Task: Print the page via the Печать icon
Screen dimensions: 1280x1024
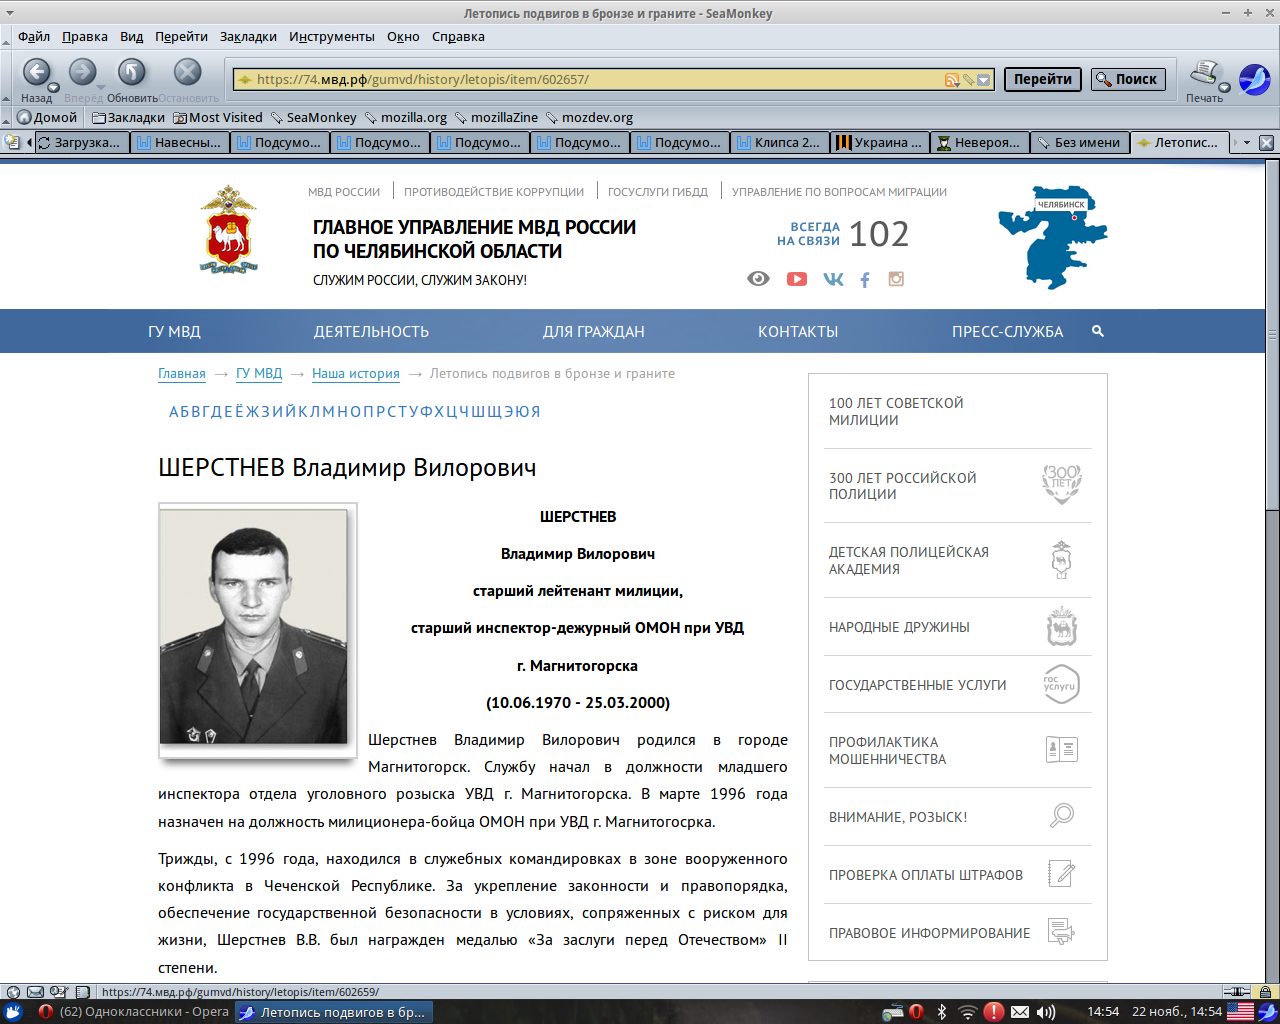Action: [x=1203, y=72]
